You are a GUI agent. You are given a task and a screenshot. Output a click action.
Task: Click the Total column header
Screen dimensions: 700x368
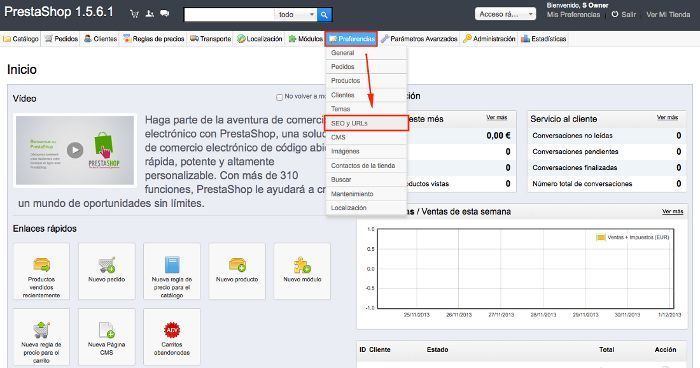pyautogui.click(x=606, y=350)
